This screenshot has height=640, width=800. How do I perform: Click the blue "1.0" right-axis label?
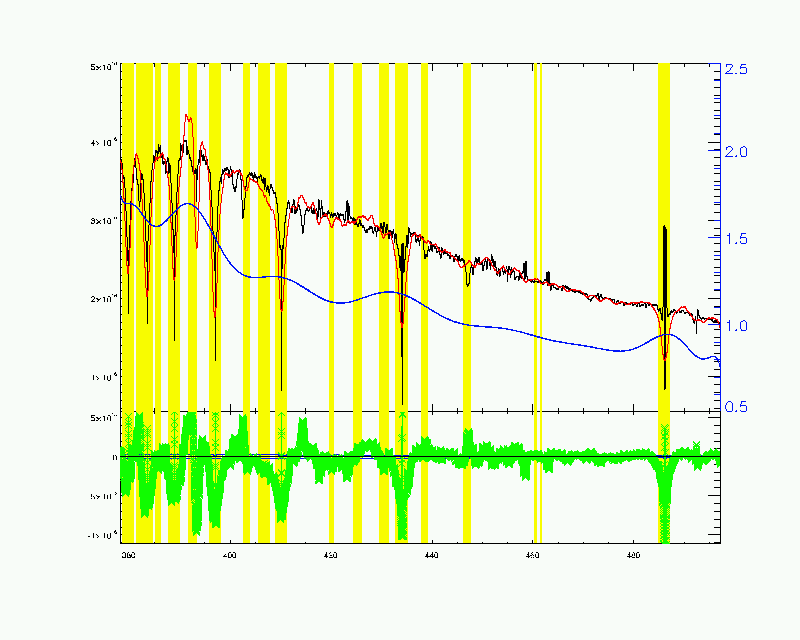[735, 326]
